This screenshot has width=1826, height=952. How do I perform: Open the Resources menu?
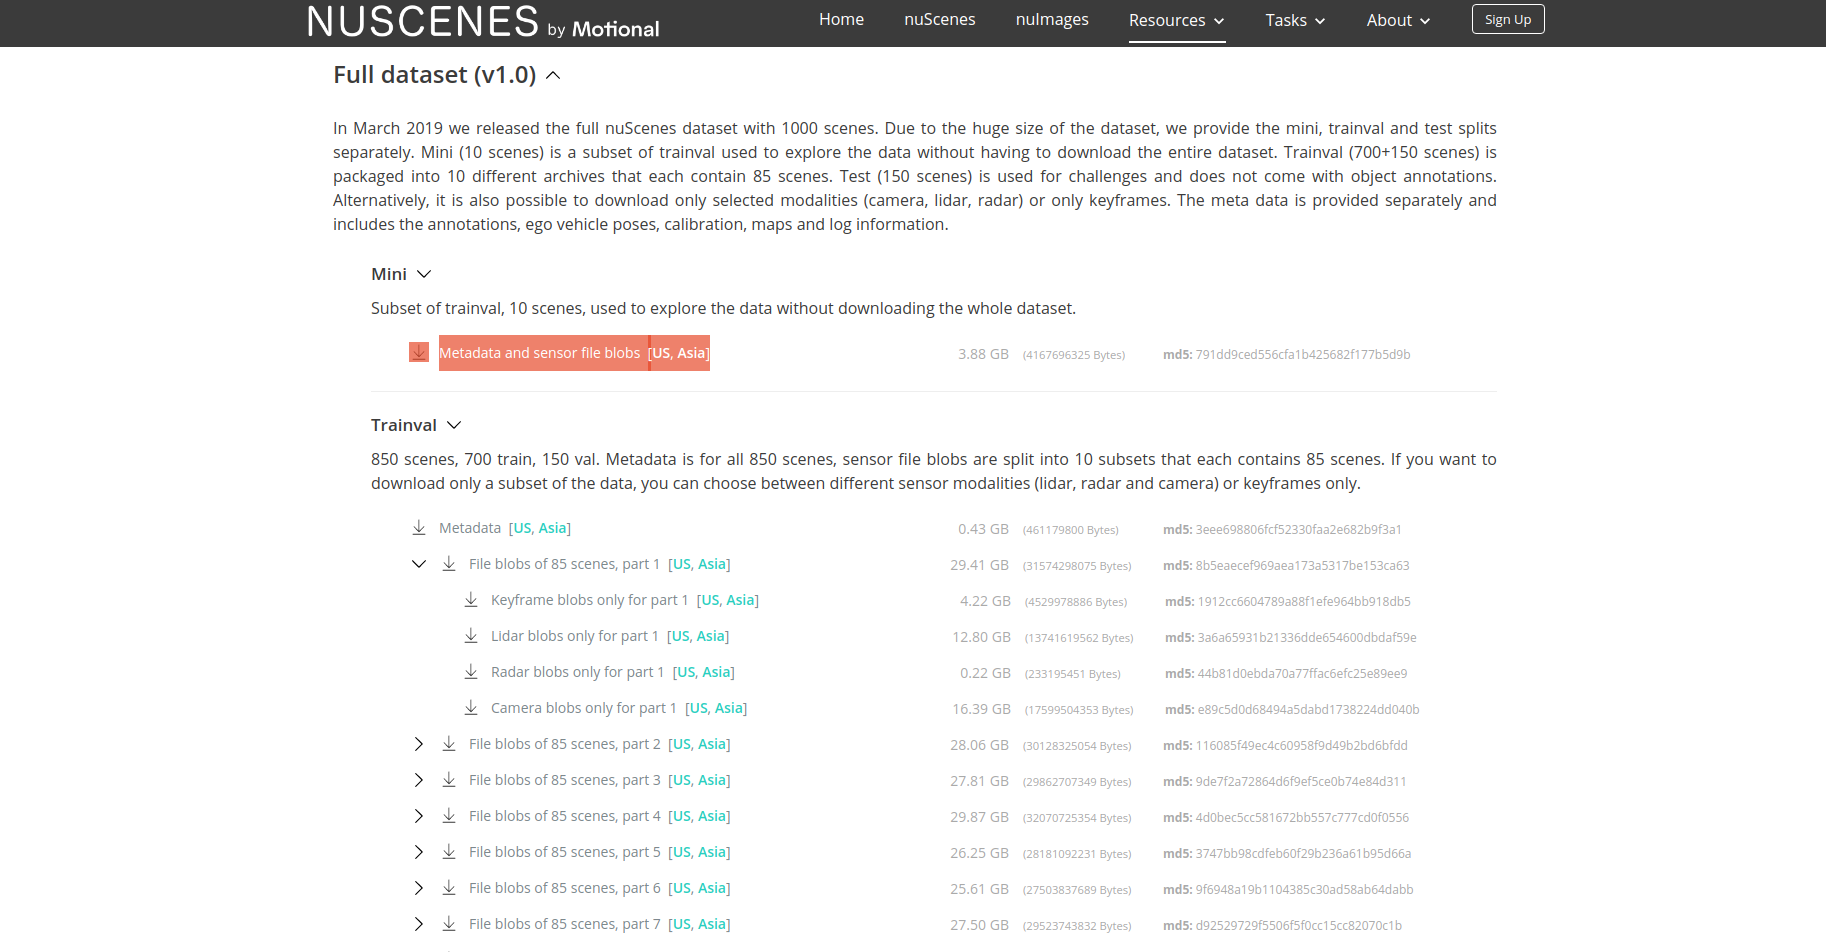pos(1176,20)
